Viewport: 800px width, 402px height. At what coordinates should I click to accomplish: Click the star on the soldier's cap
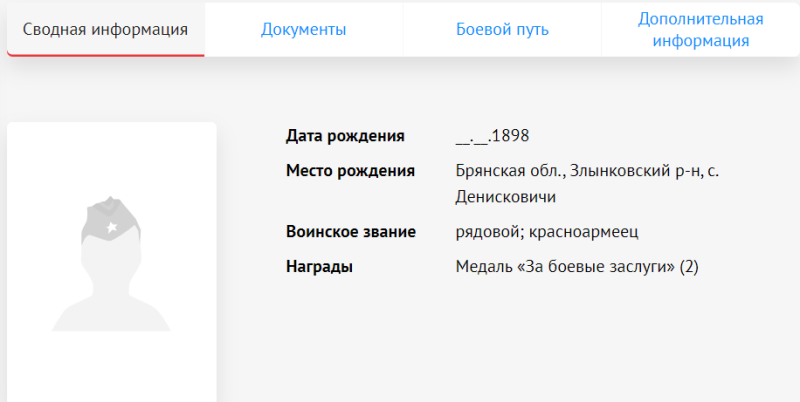pyautogui.click(x=111, y=229)
